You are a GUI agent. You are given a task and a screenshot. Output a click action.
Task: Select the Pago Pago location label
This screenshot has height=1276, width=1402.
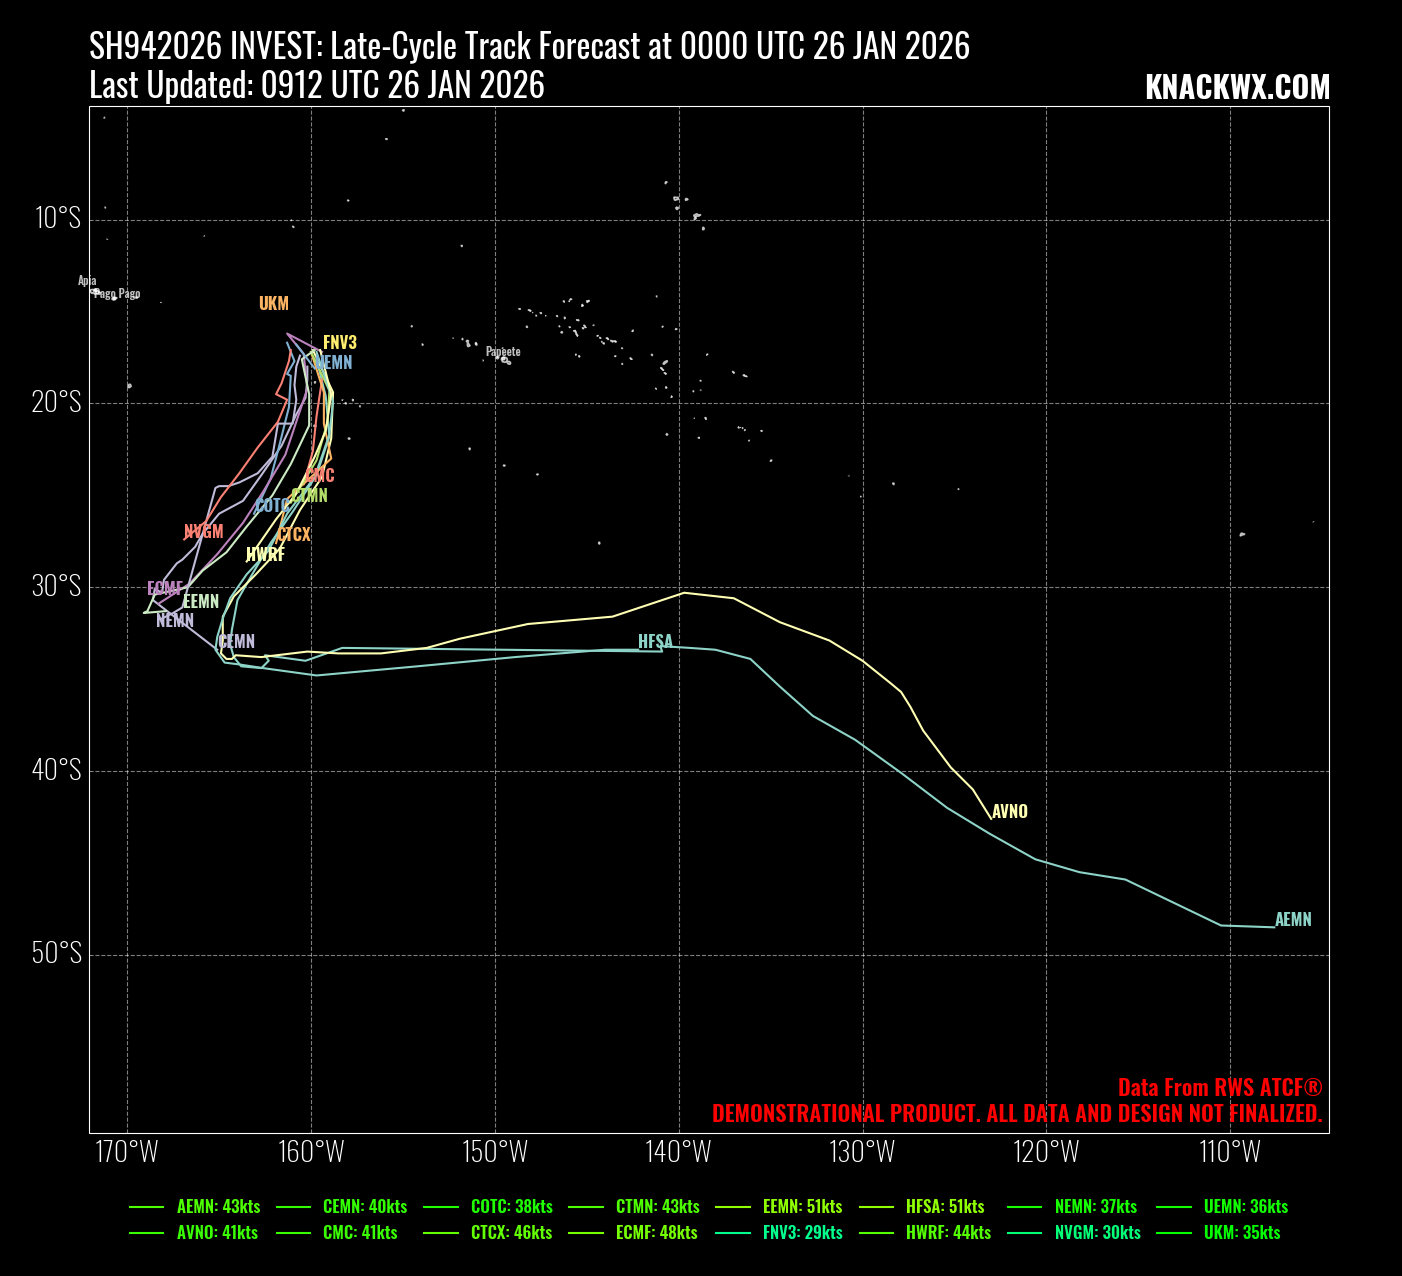click(x=118, y=294)
